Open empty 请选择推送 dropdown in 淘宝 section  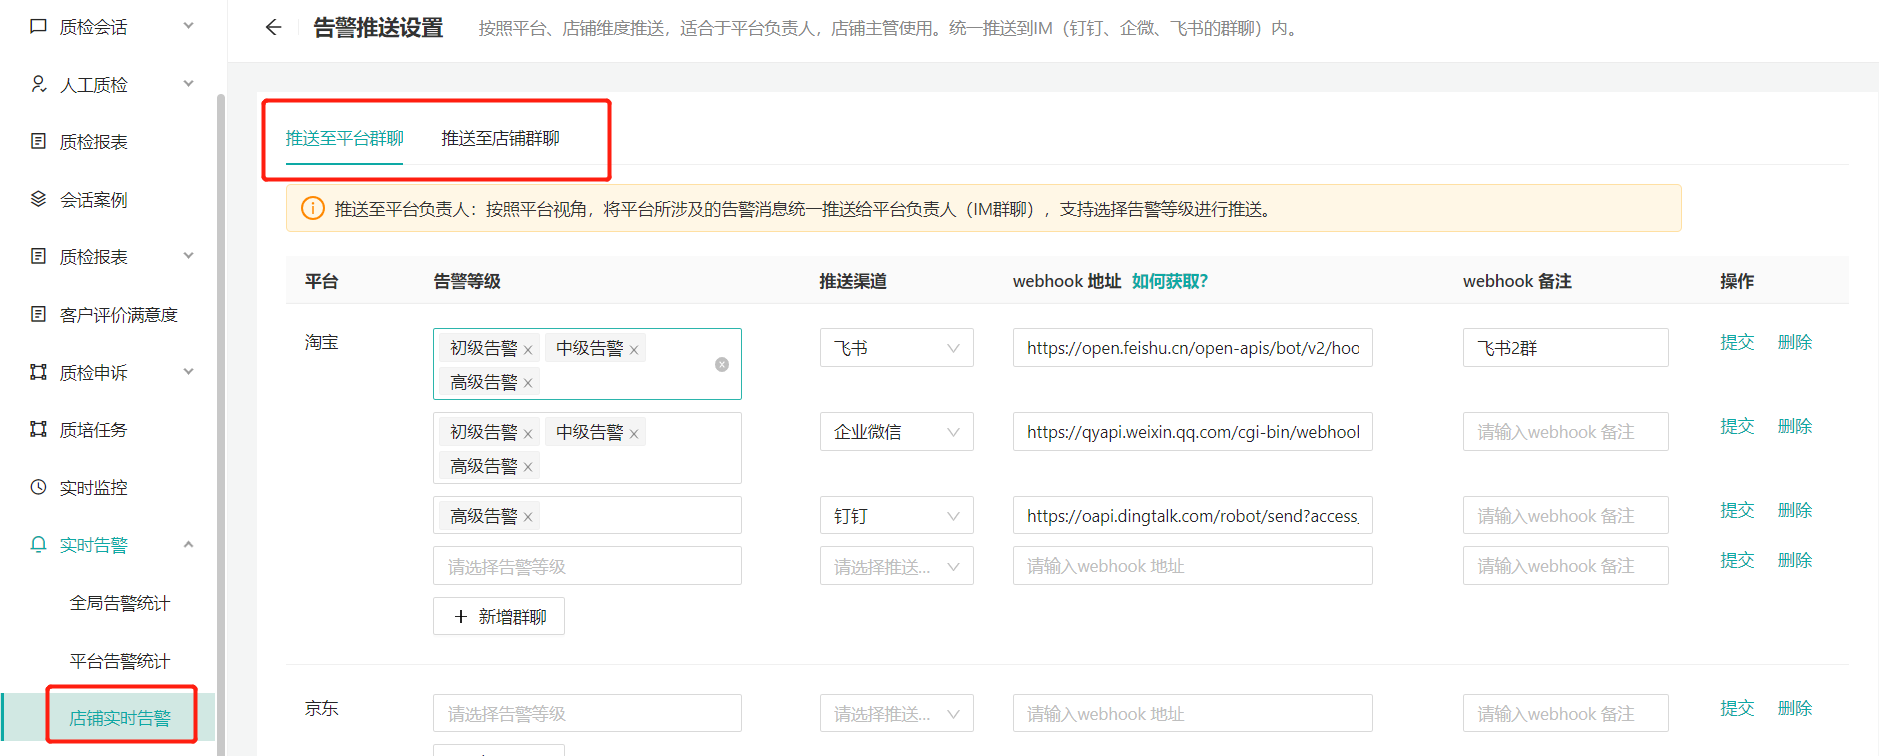[x=897, y=566]
